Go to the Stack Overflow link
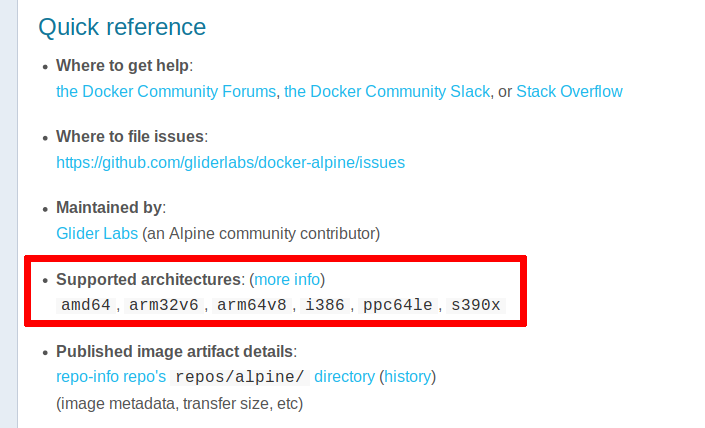 [569, 91]
